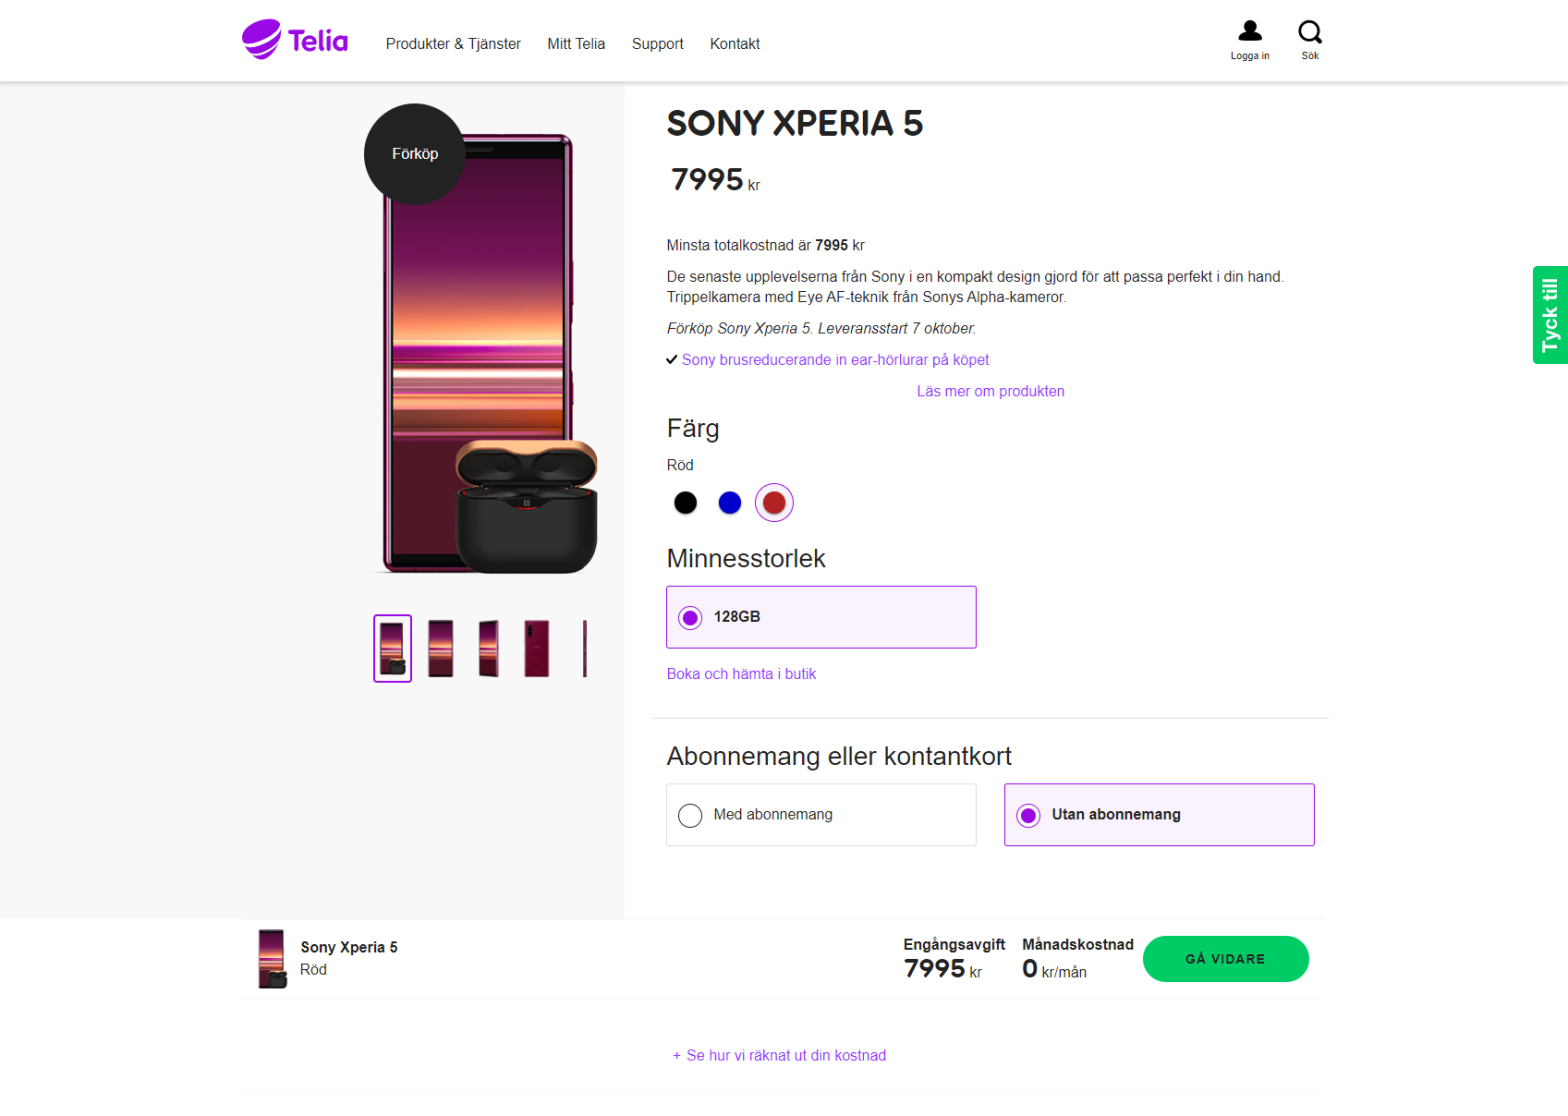This screenshot has height=1116, width=1568.
Task: Click the Sök magnifier icon
Action: [1310, 33]
